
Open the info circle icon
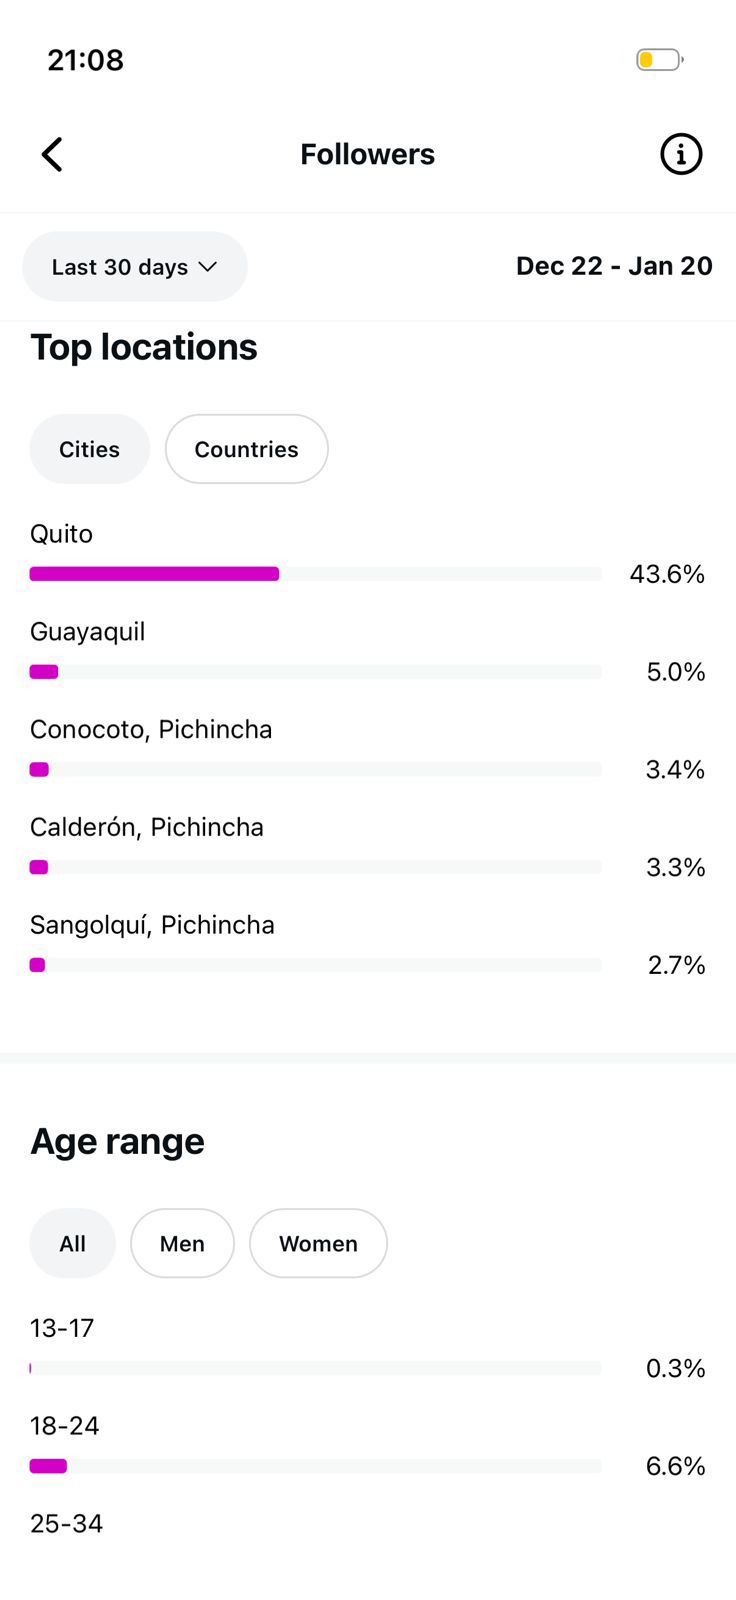tap(681, 154)
